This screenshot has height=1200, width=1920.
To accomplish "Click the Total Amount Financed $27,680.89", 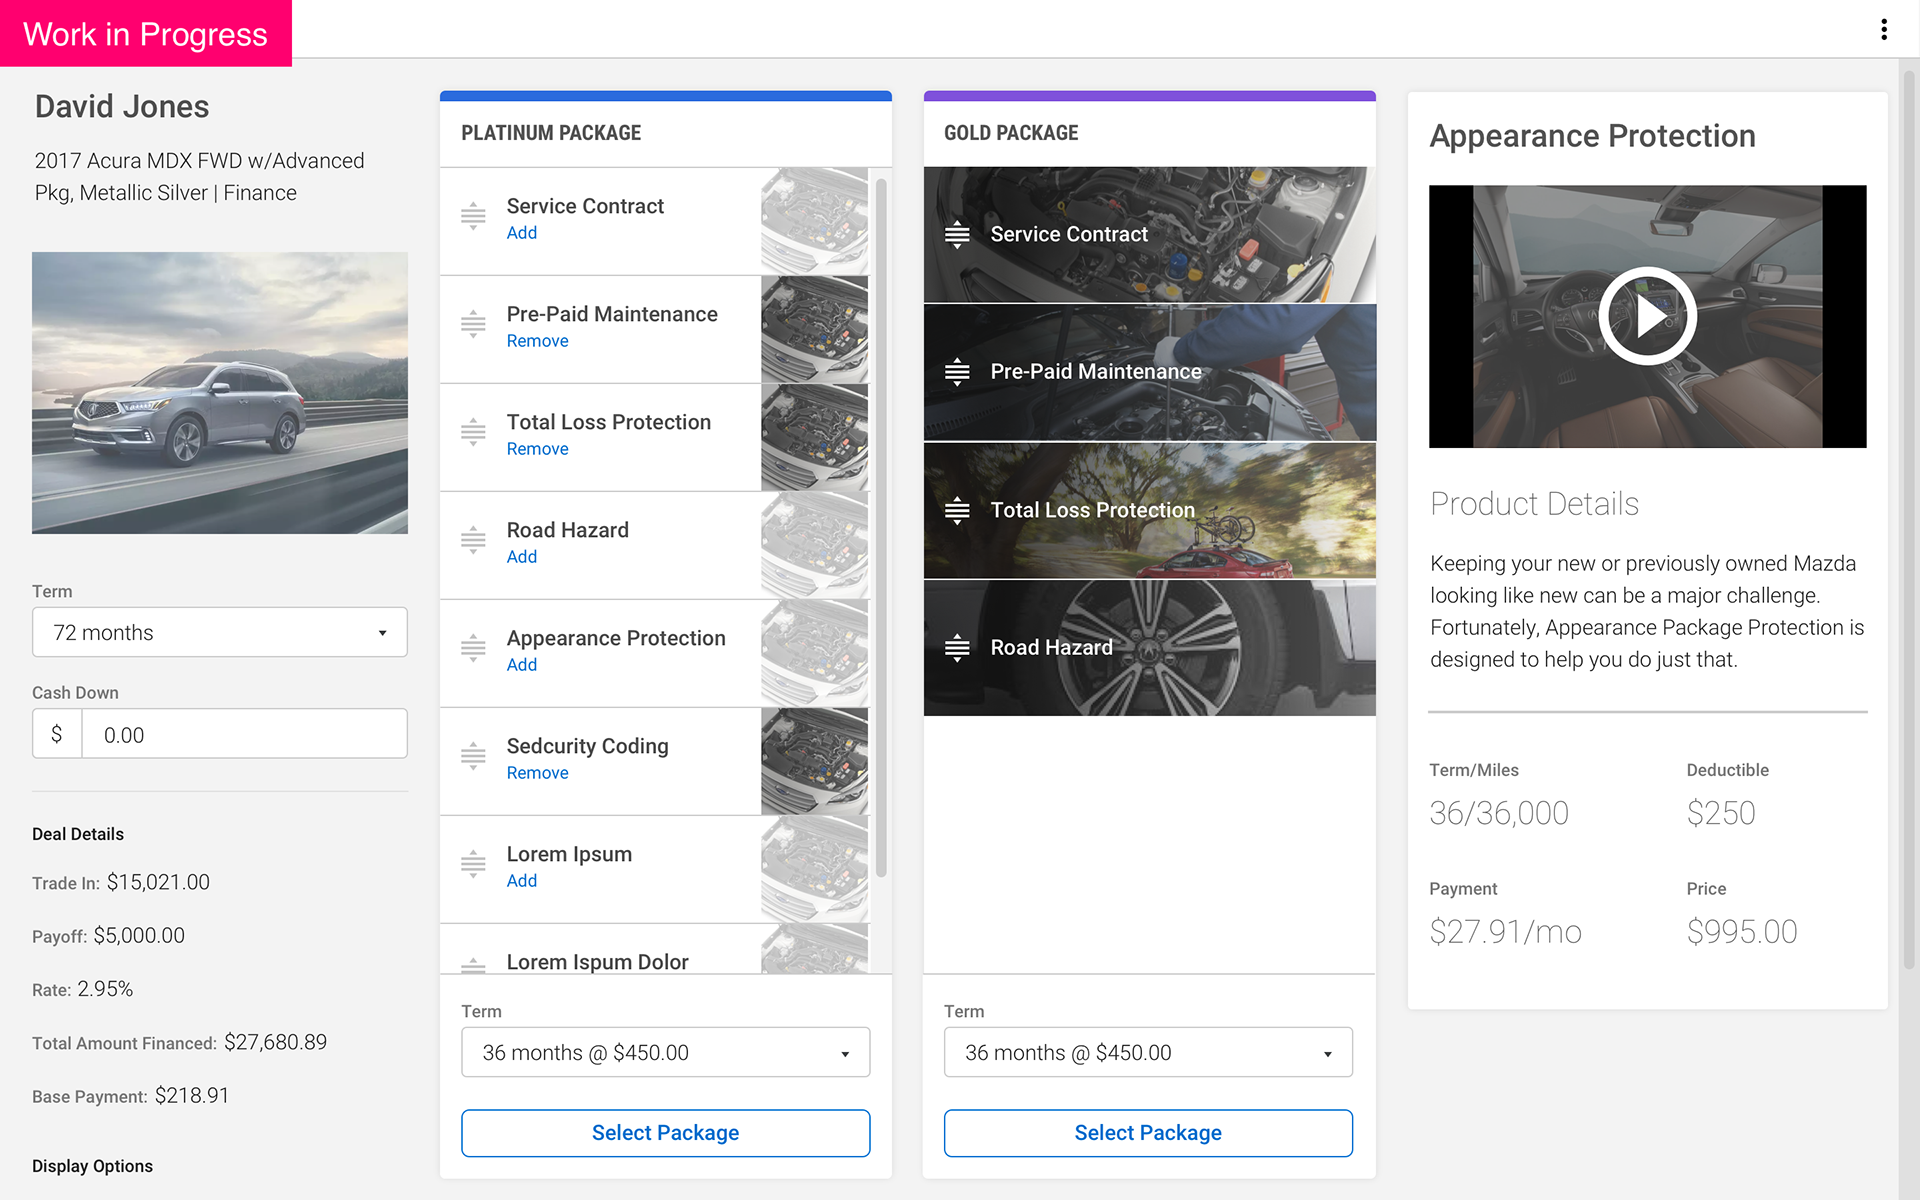I will (x=275, y=1042).
